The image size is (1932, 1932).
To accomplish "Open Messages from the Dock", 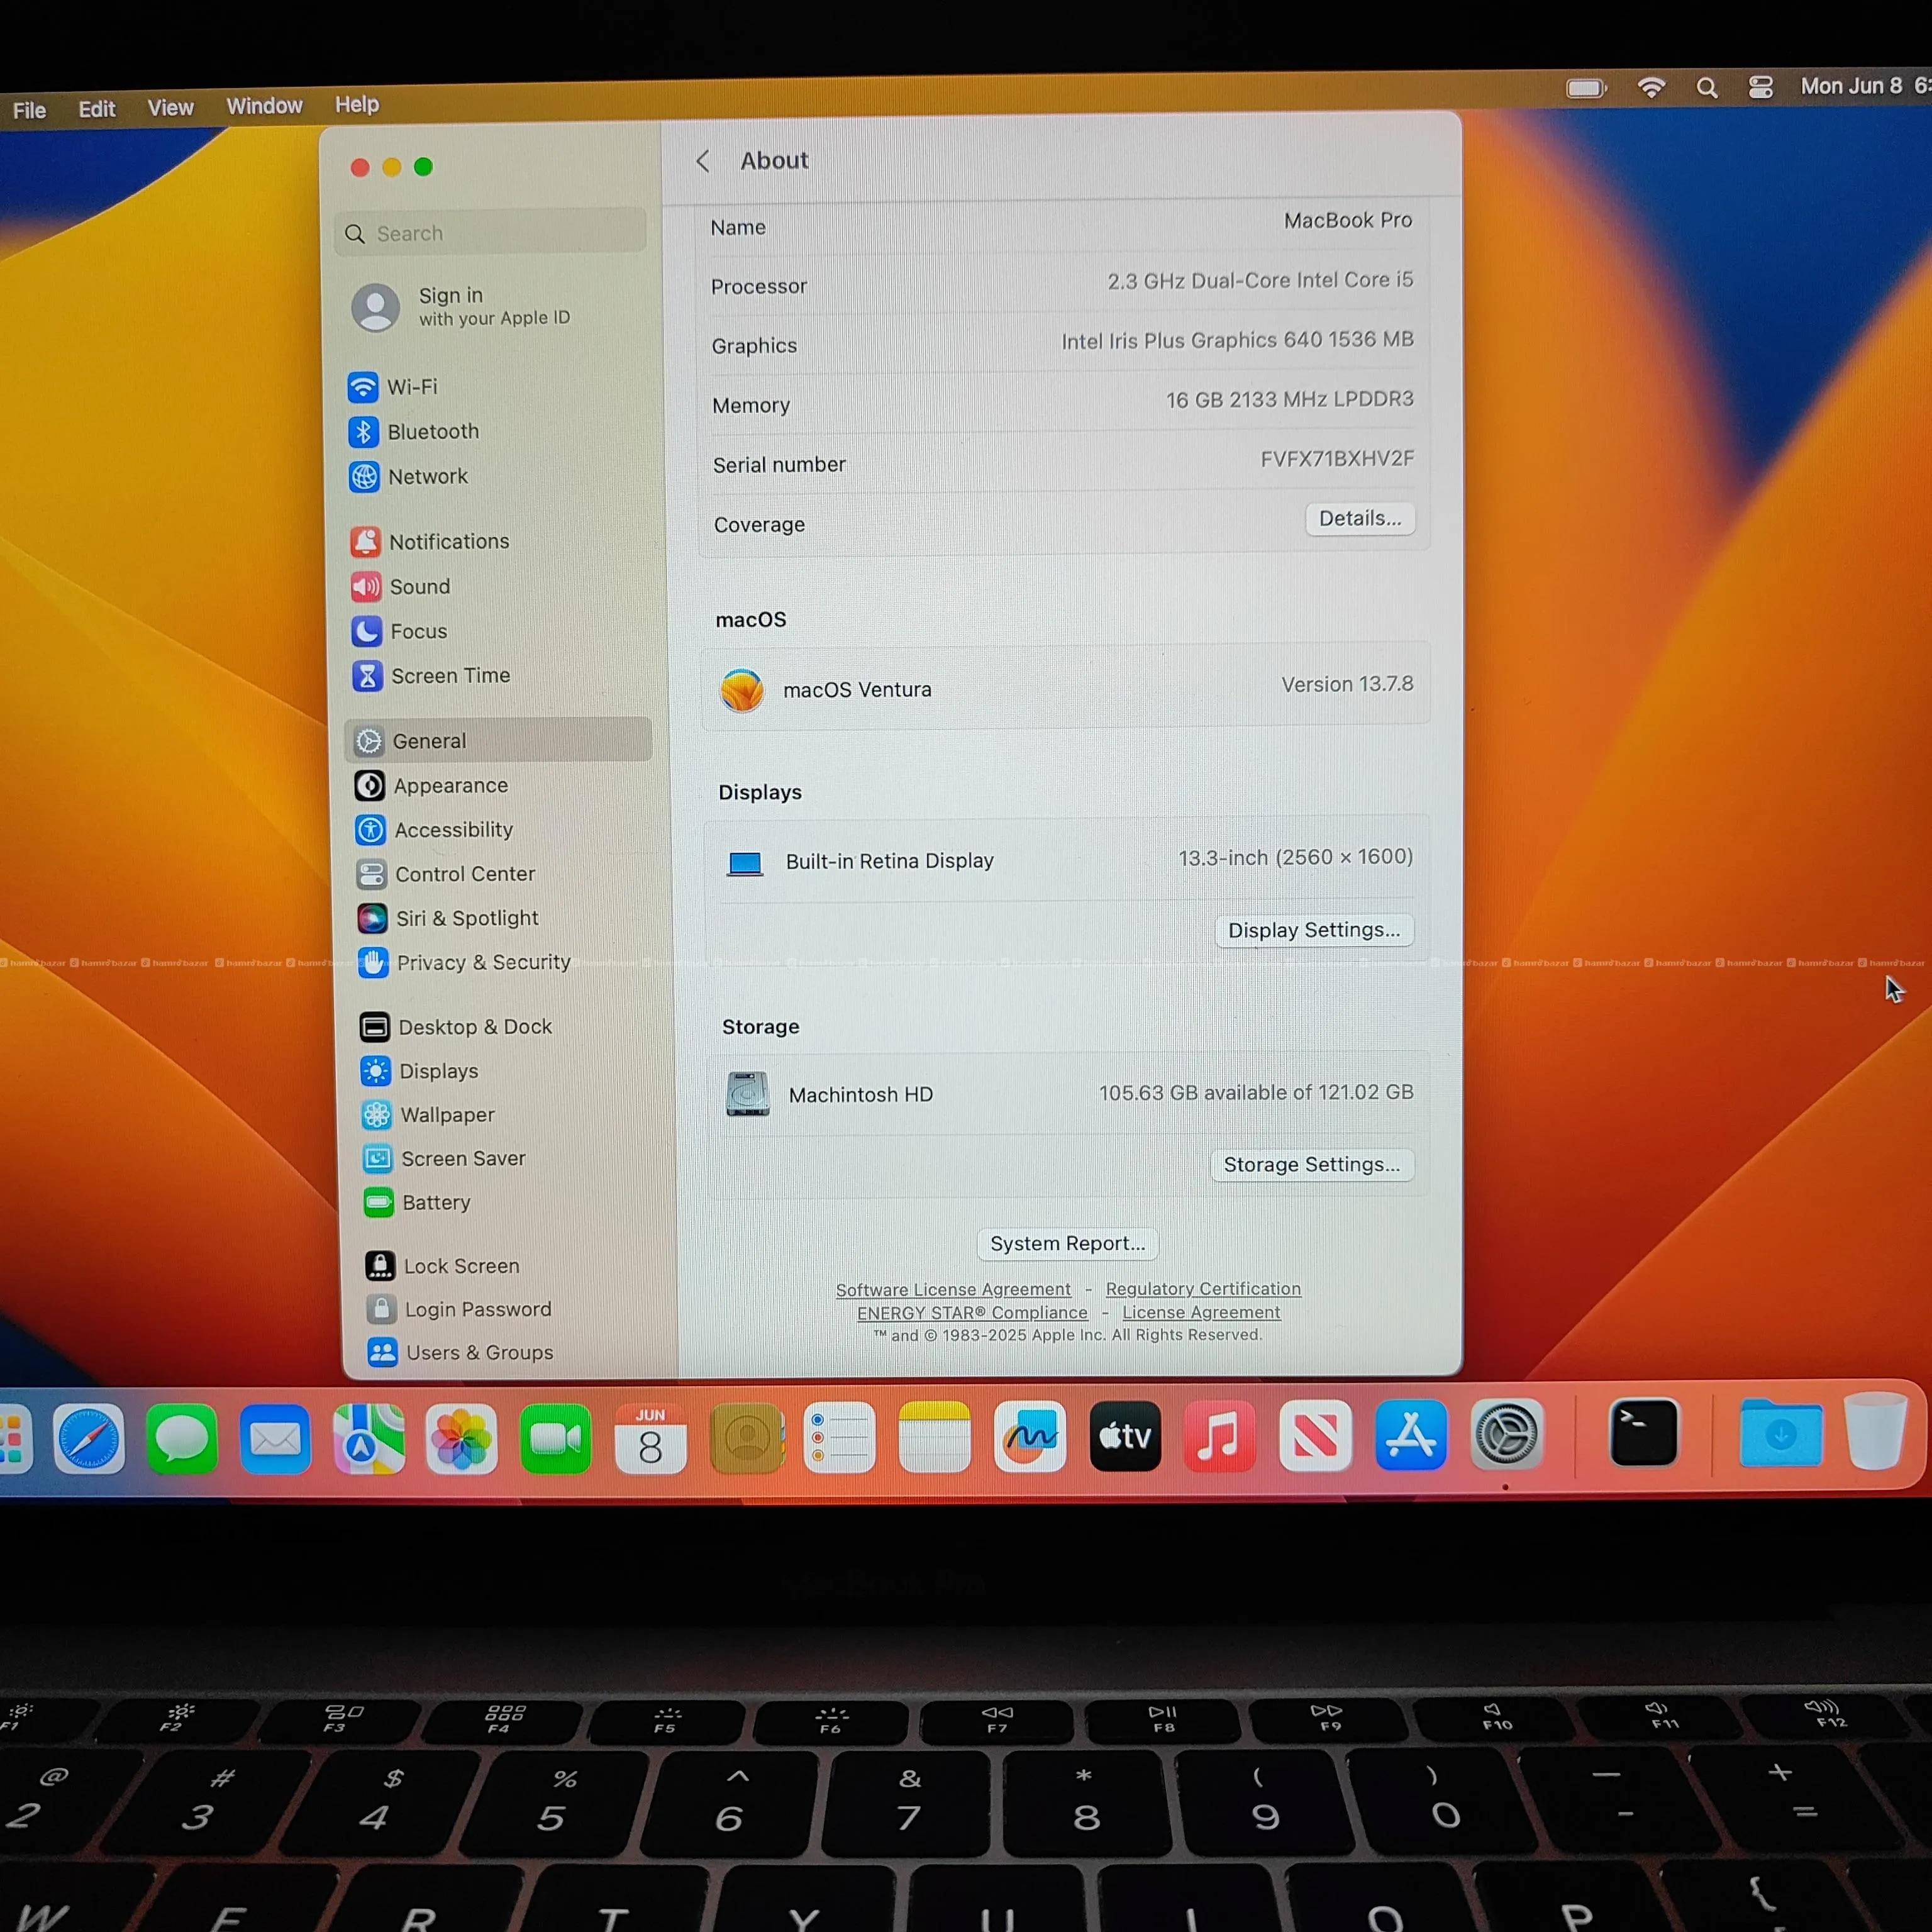I will pyautogui.click(x=182, y=1439).
